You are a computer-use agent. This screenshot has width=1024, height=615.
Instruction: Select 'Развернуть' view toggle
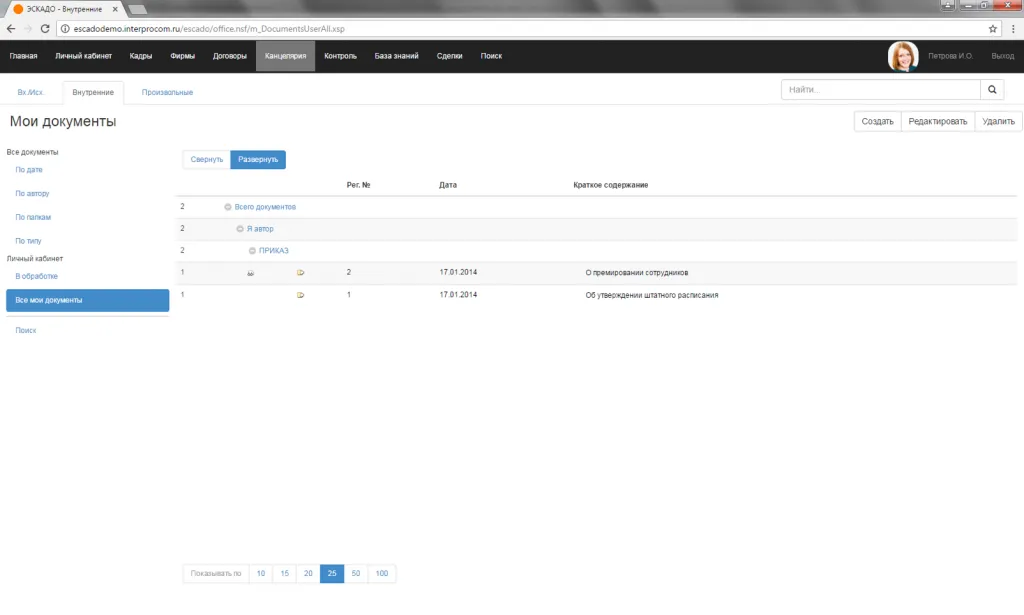[258, 160]
